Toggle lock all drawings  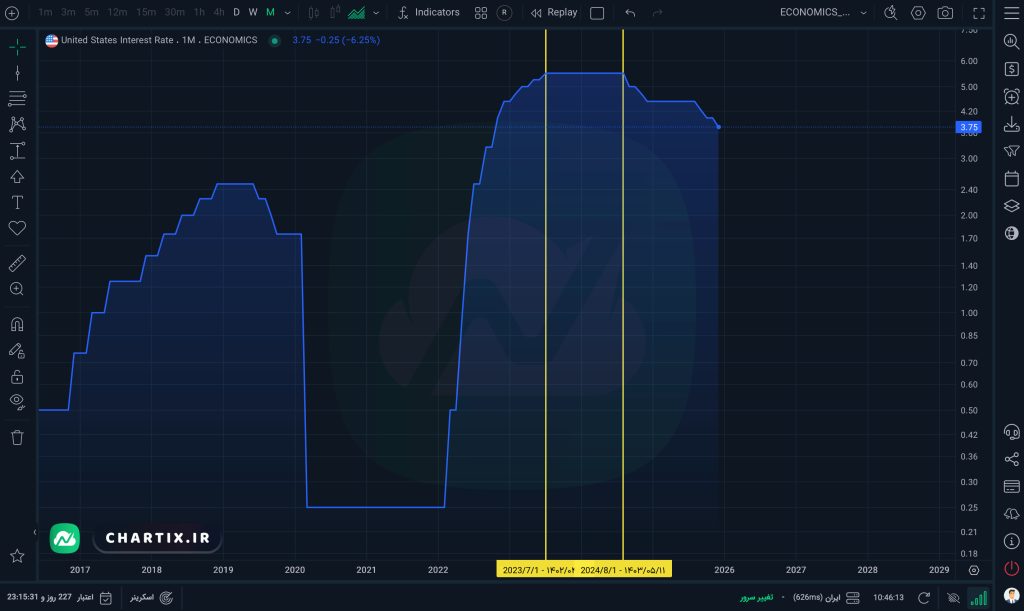click(17, 376)
